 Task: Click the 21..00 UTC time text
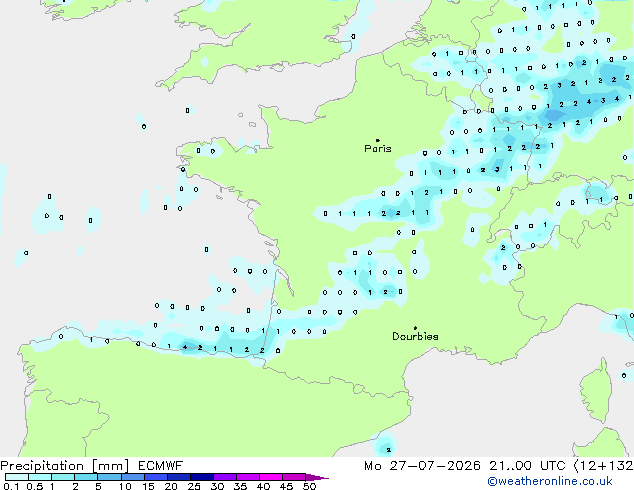527,466
